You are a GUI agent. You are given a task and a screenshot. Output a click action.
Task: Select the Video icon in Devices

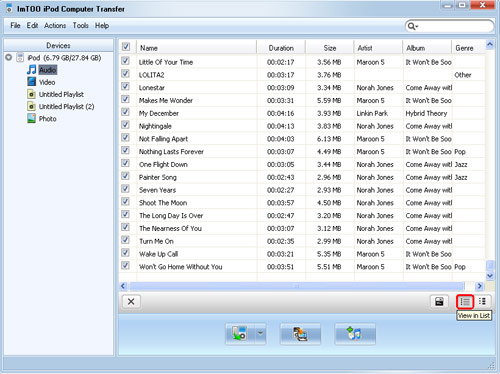coord(31,82)
